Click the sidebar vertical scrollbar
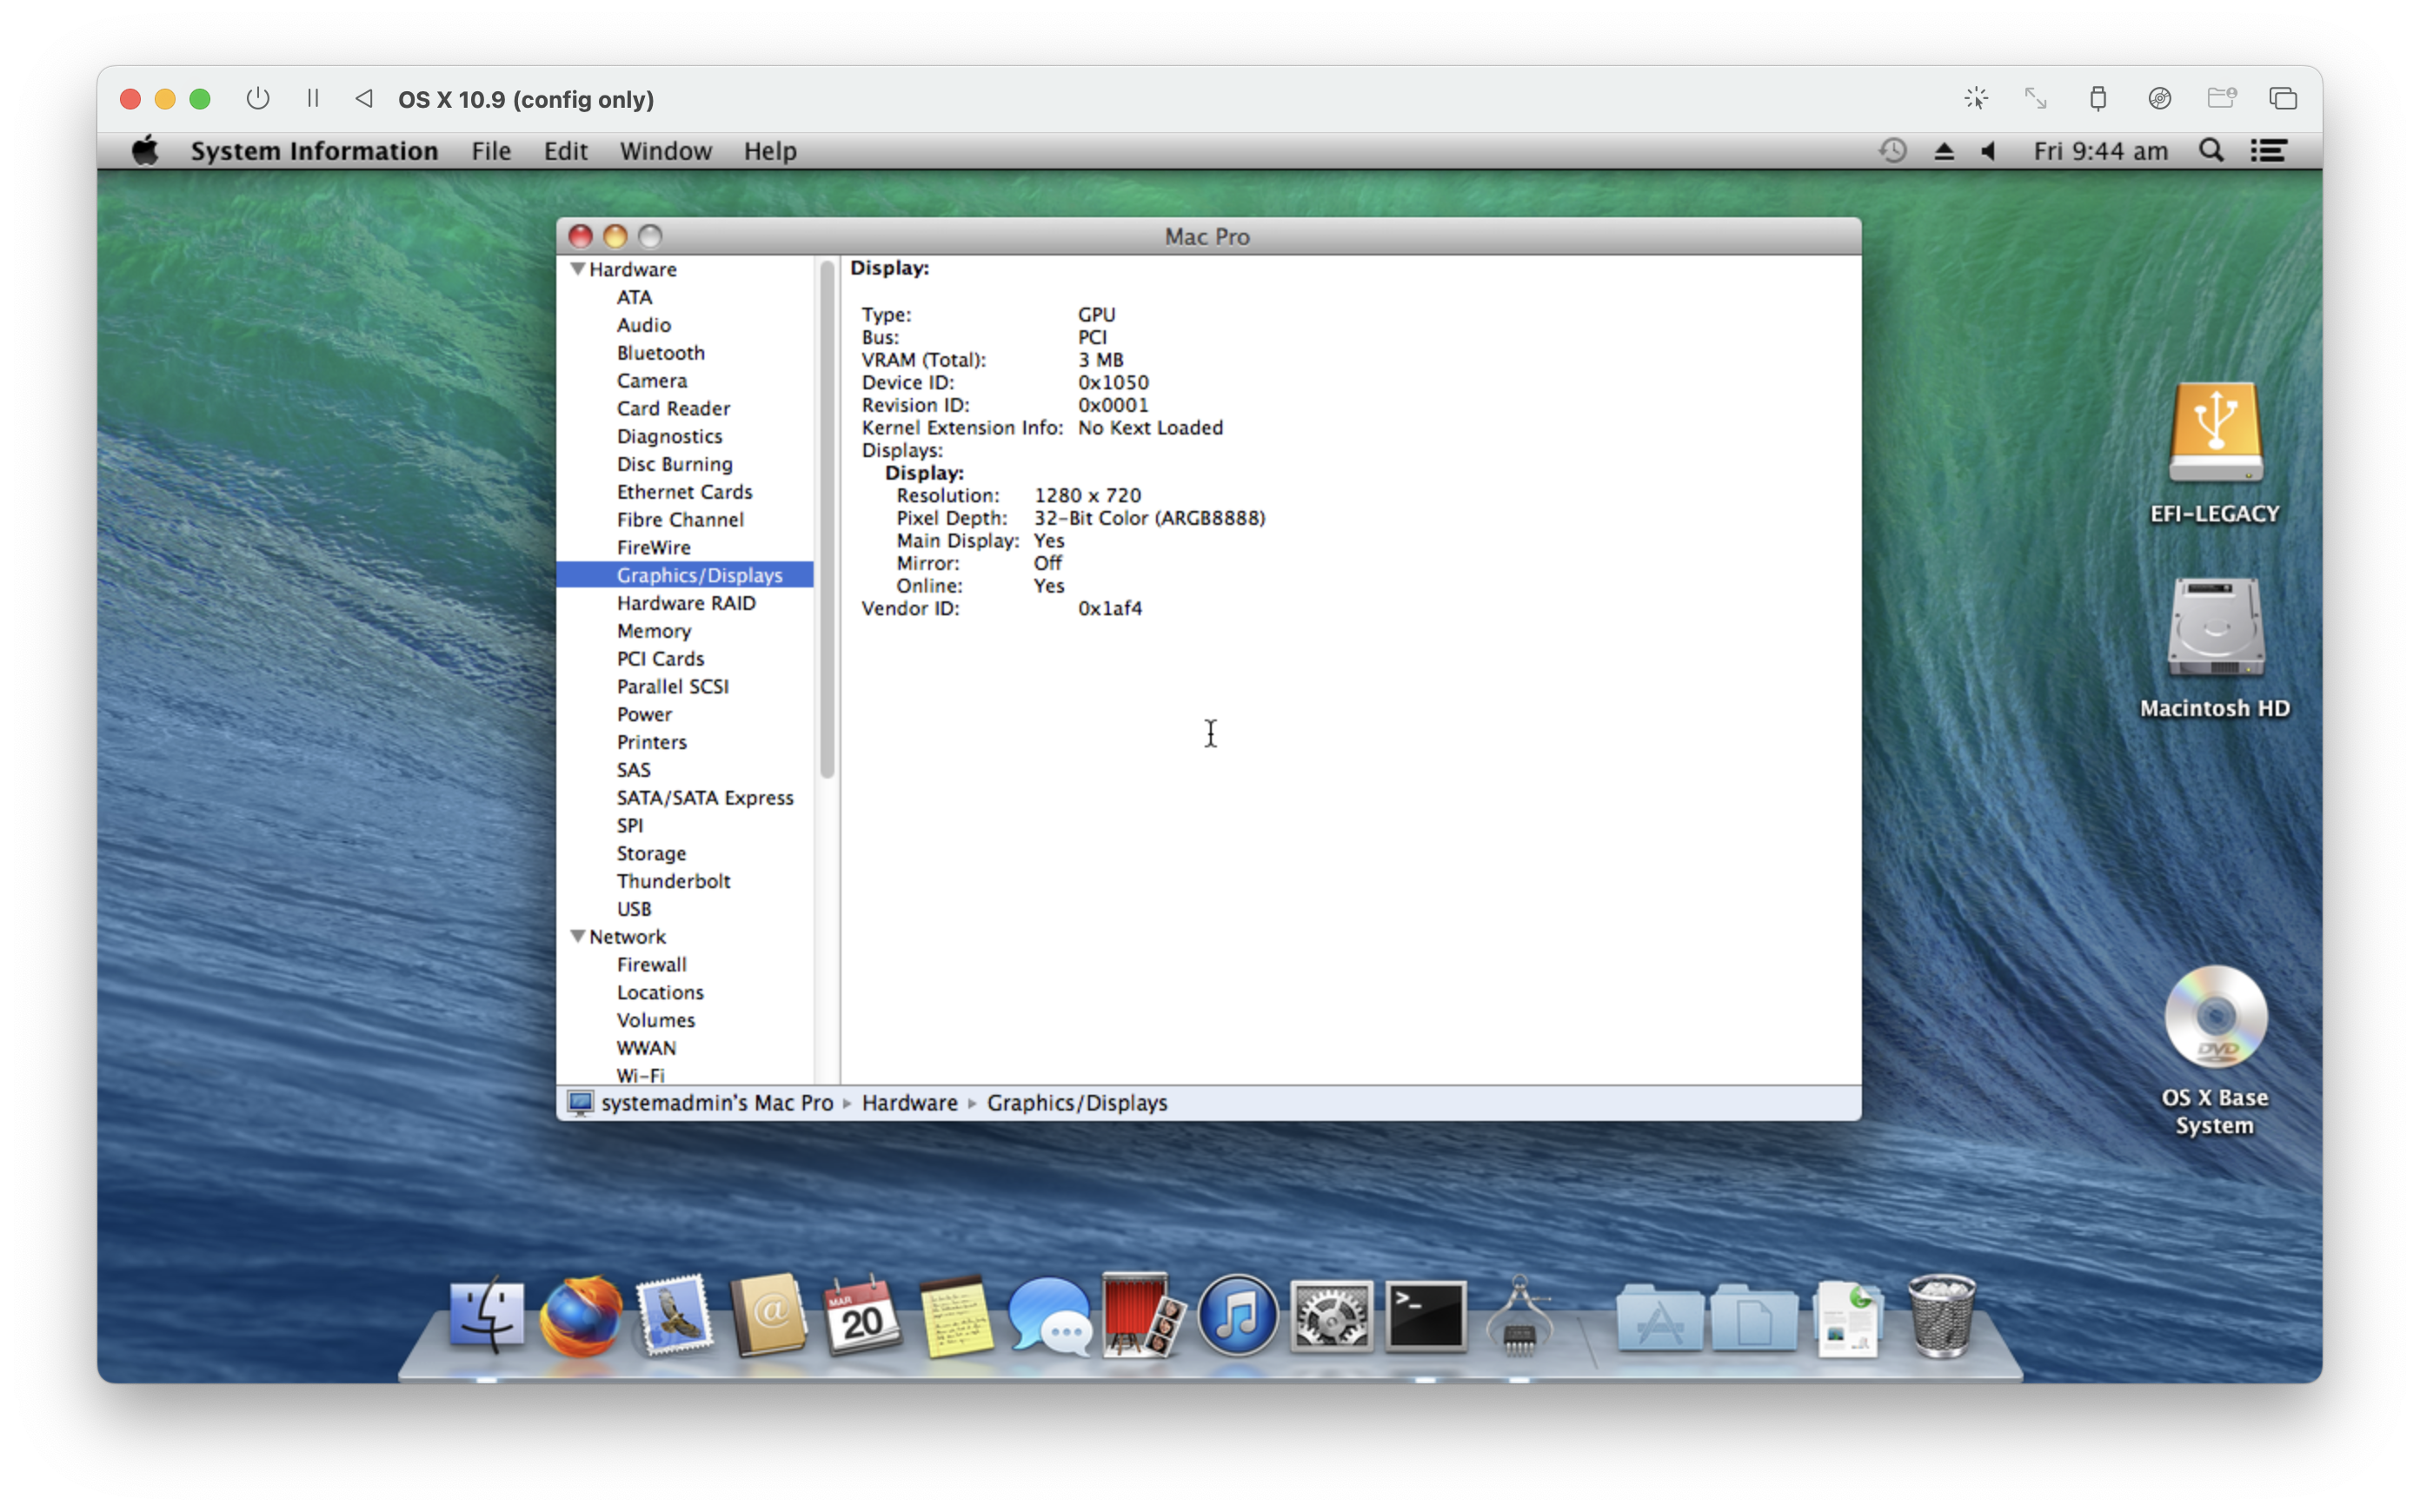The image size is (2420, 1512). pyautogui.click(x=827, y=520)
